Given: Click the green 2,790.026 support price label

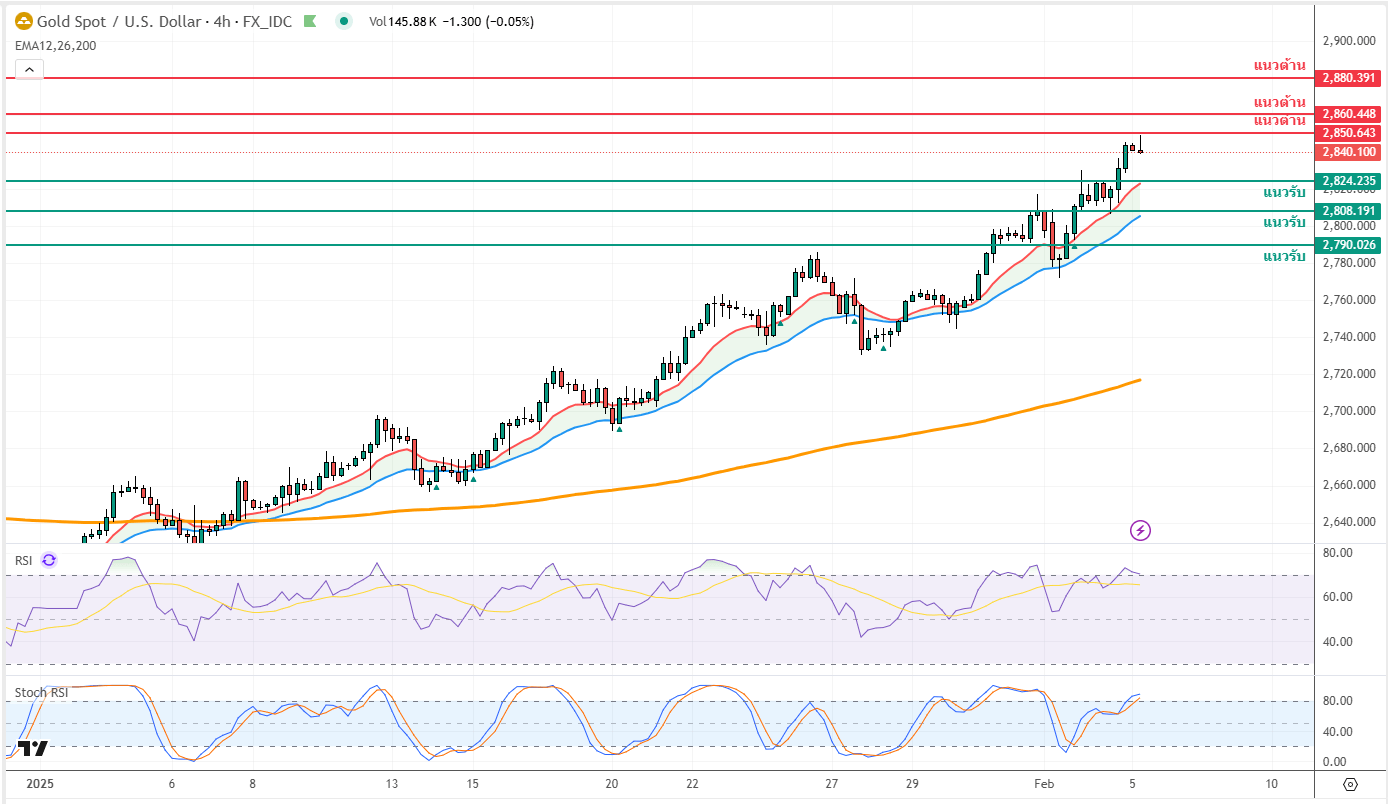Looking at the screenshot, I should pos(1349,245).
